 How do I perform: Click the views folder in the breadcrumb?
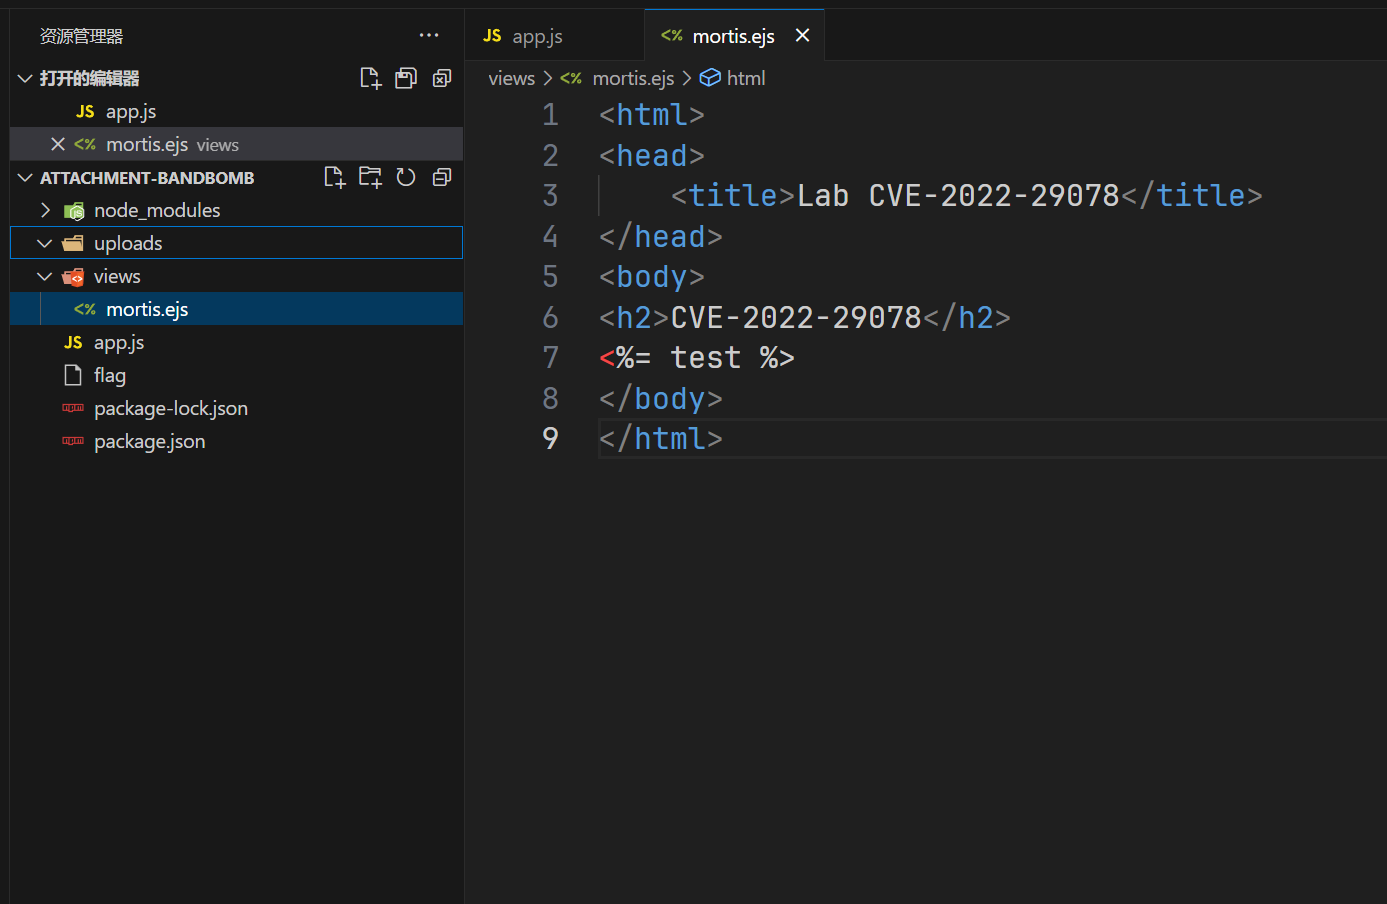(x=511, y=78)
